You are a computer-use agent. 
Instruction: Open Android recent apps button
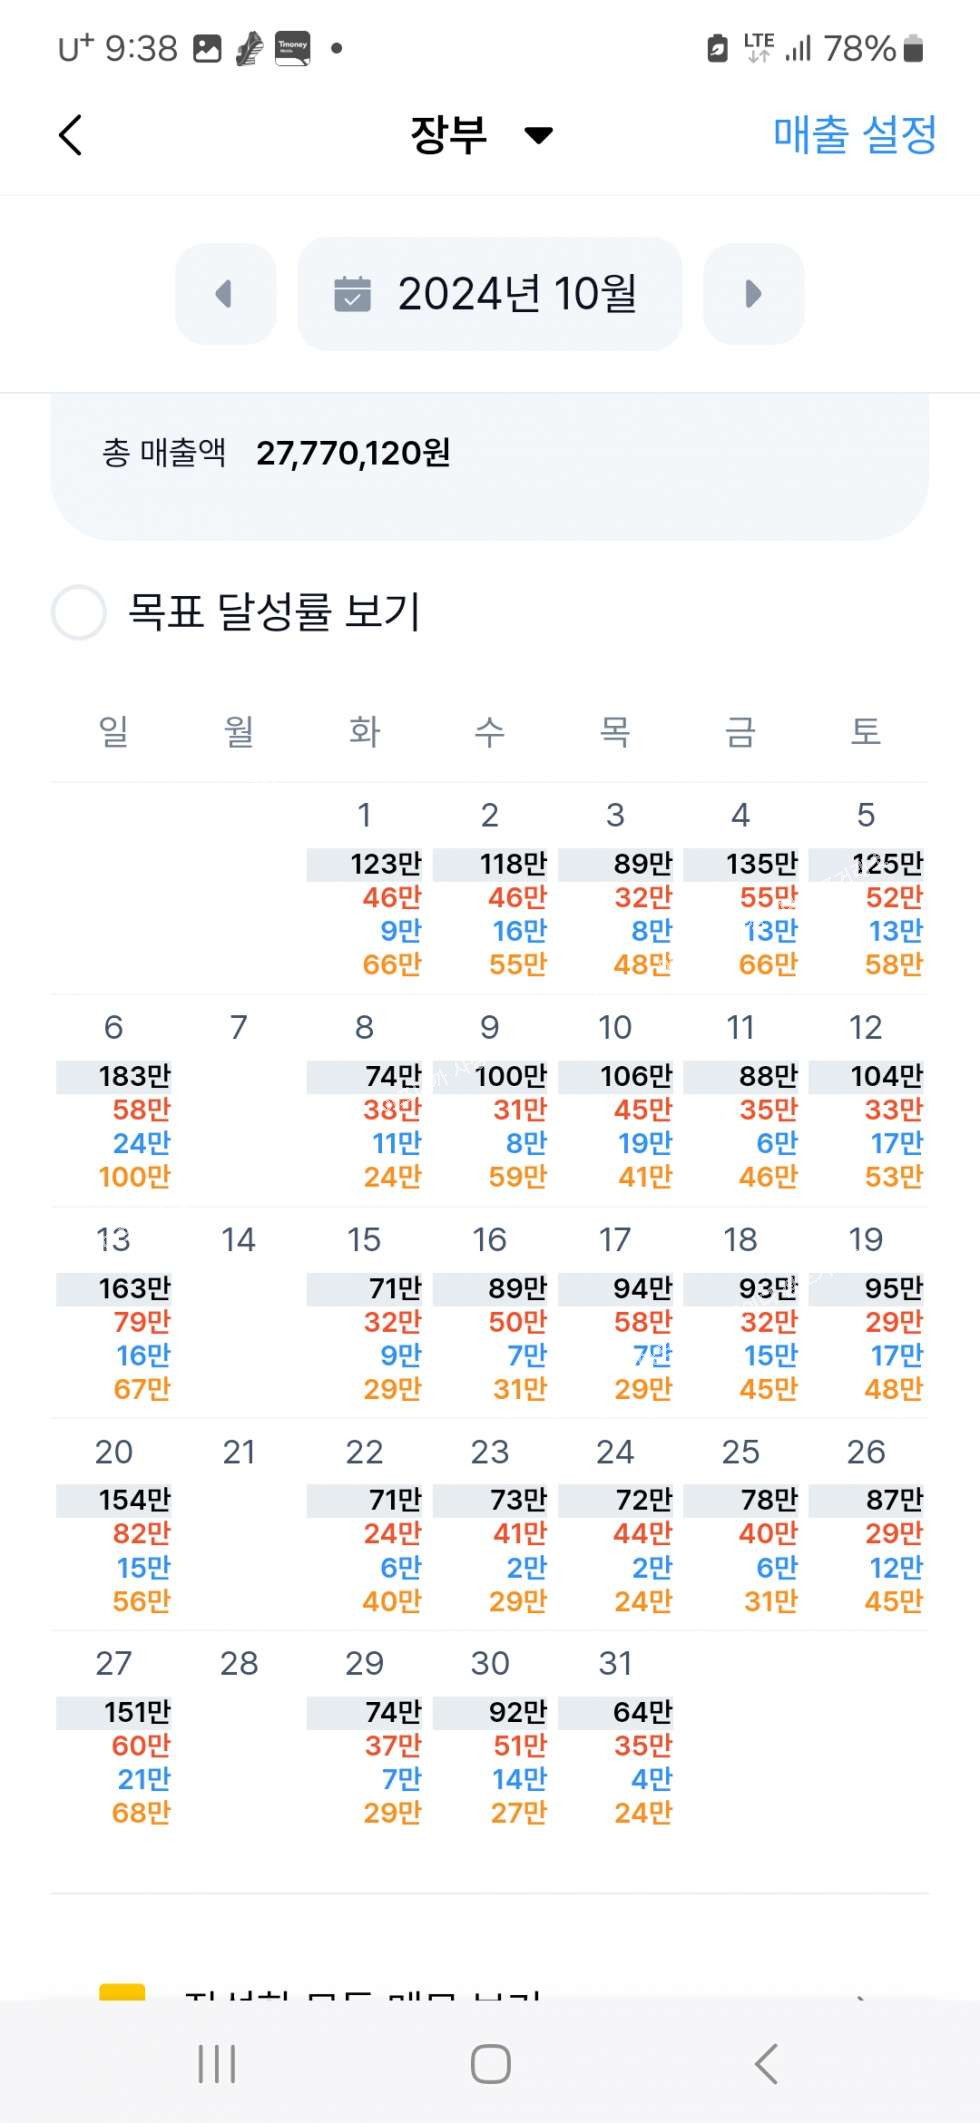coord(217,2063)
